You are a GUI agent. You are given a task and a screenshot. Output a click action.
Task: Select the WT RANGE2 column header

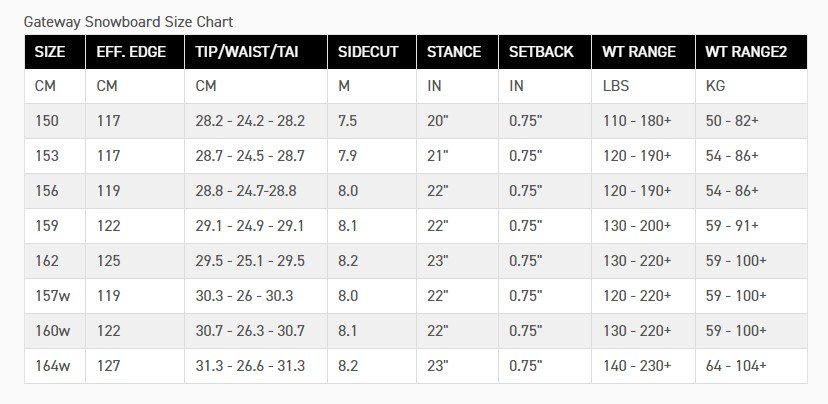(751, 52)
